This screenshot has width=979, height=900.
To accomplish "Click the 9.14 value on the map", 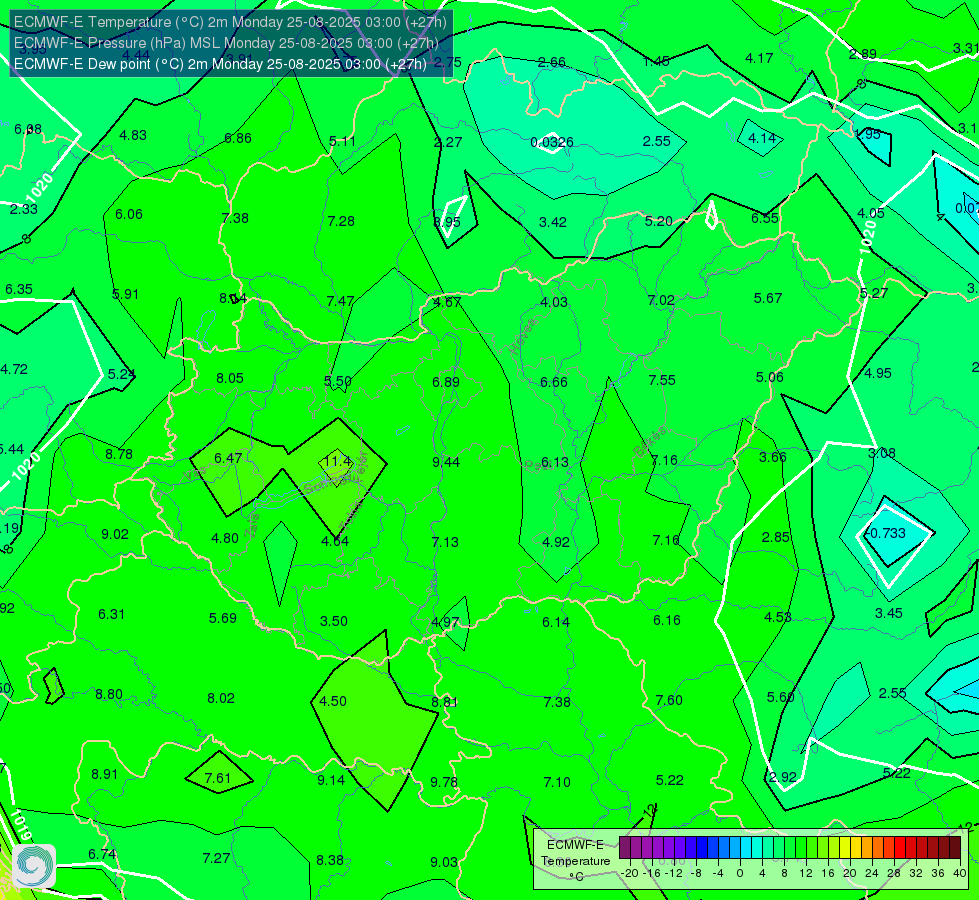I will point(331,779).
